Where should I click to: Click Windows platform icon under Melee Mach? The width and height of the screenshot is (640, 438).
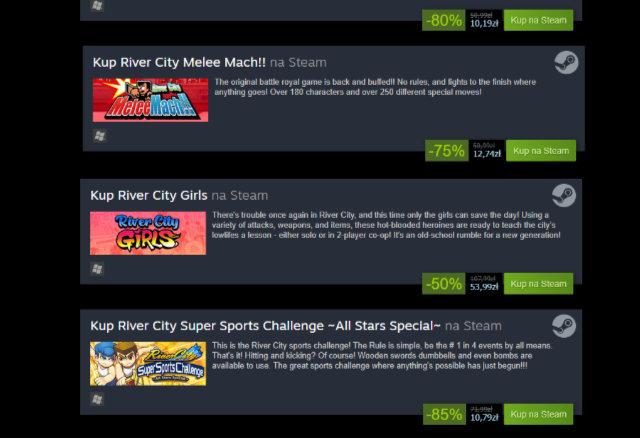pos(100,136)
